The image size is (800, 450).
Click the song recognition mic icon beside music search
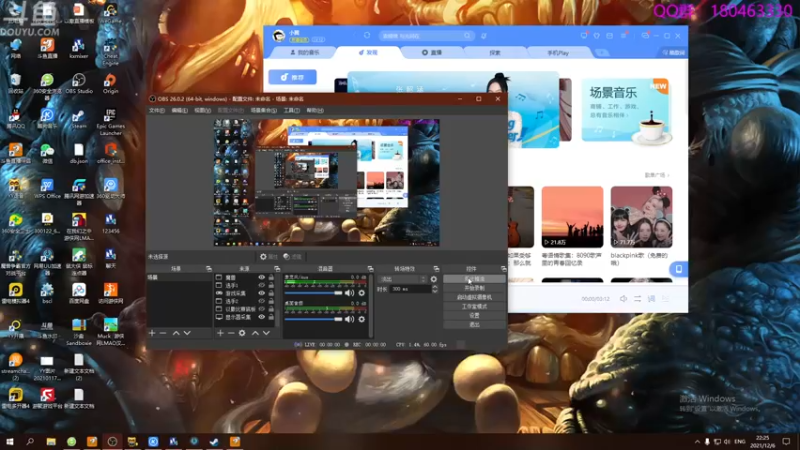[x=484, y=36]
